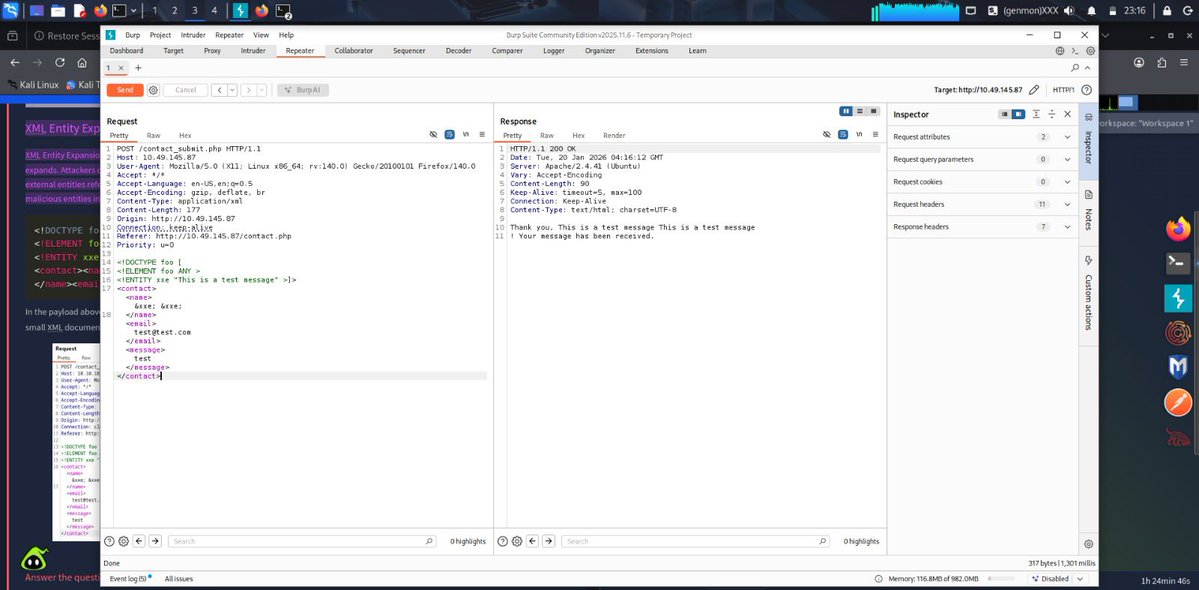This screenshot has height=590, width=1199.
Task: Click the edit target pencil icon
Action: coord(1034,90)
